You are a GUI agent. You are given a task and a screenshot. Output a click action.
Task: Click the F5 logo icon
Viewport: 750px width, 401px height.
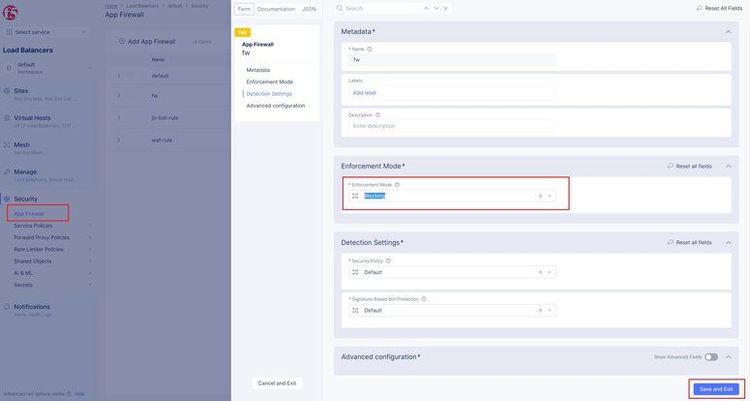[10, 13]
